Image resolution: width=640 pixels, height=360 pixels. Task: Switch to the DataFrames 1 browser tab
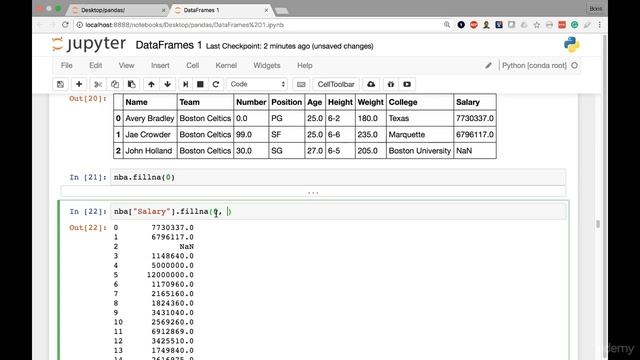coord(220,10)
